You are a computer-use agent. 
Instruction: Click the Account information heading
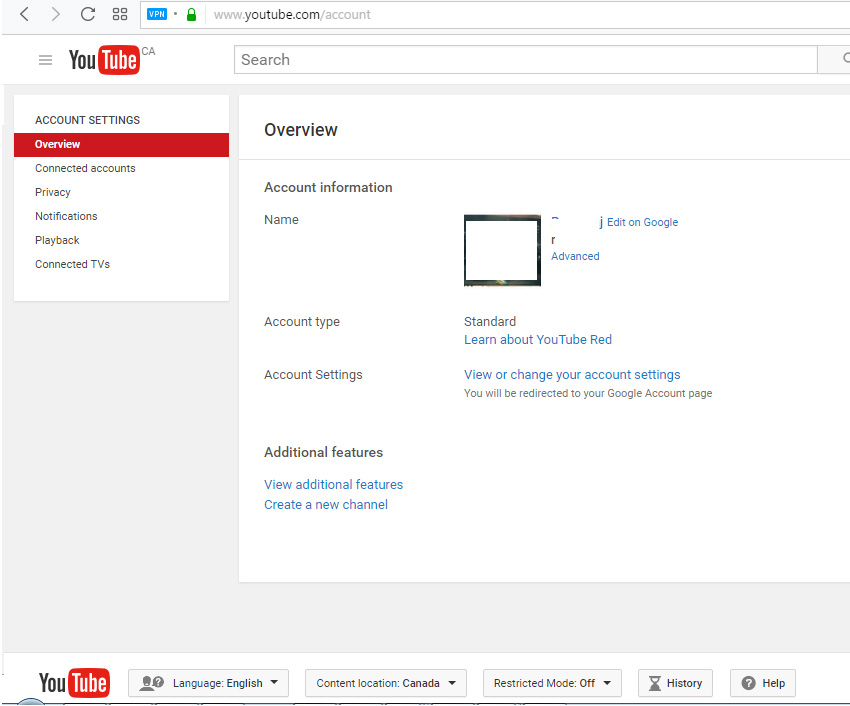coord(328,188)
